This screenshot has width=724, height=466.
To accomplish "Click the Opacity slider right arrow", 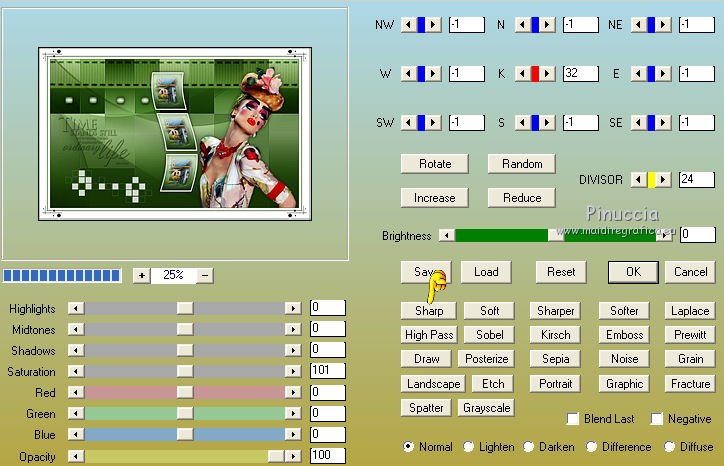I will pos(293,456).
